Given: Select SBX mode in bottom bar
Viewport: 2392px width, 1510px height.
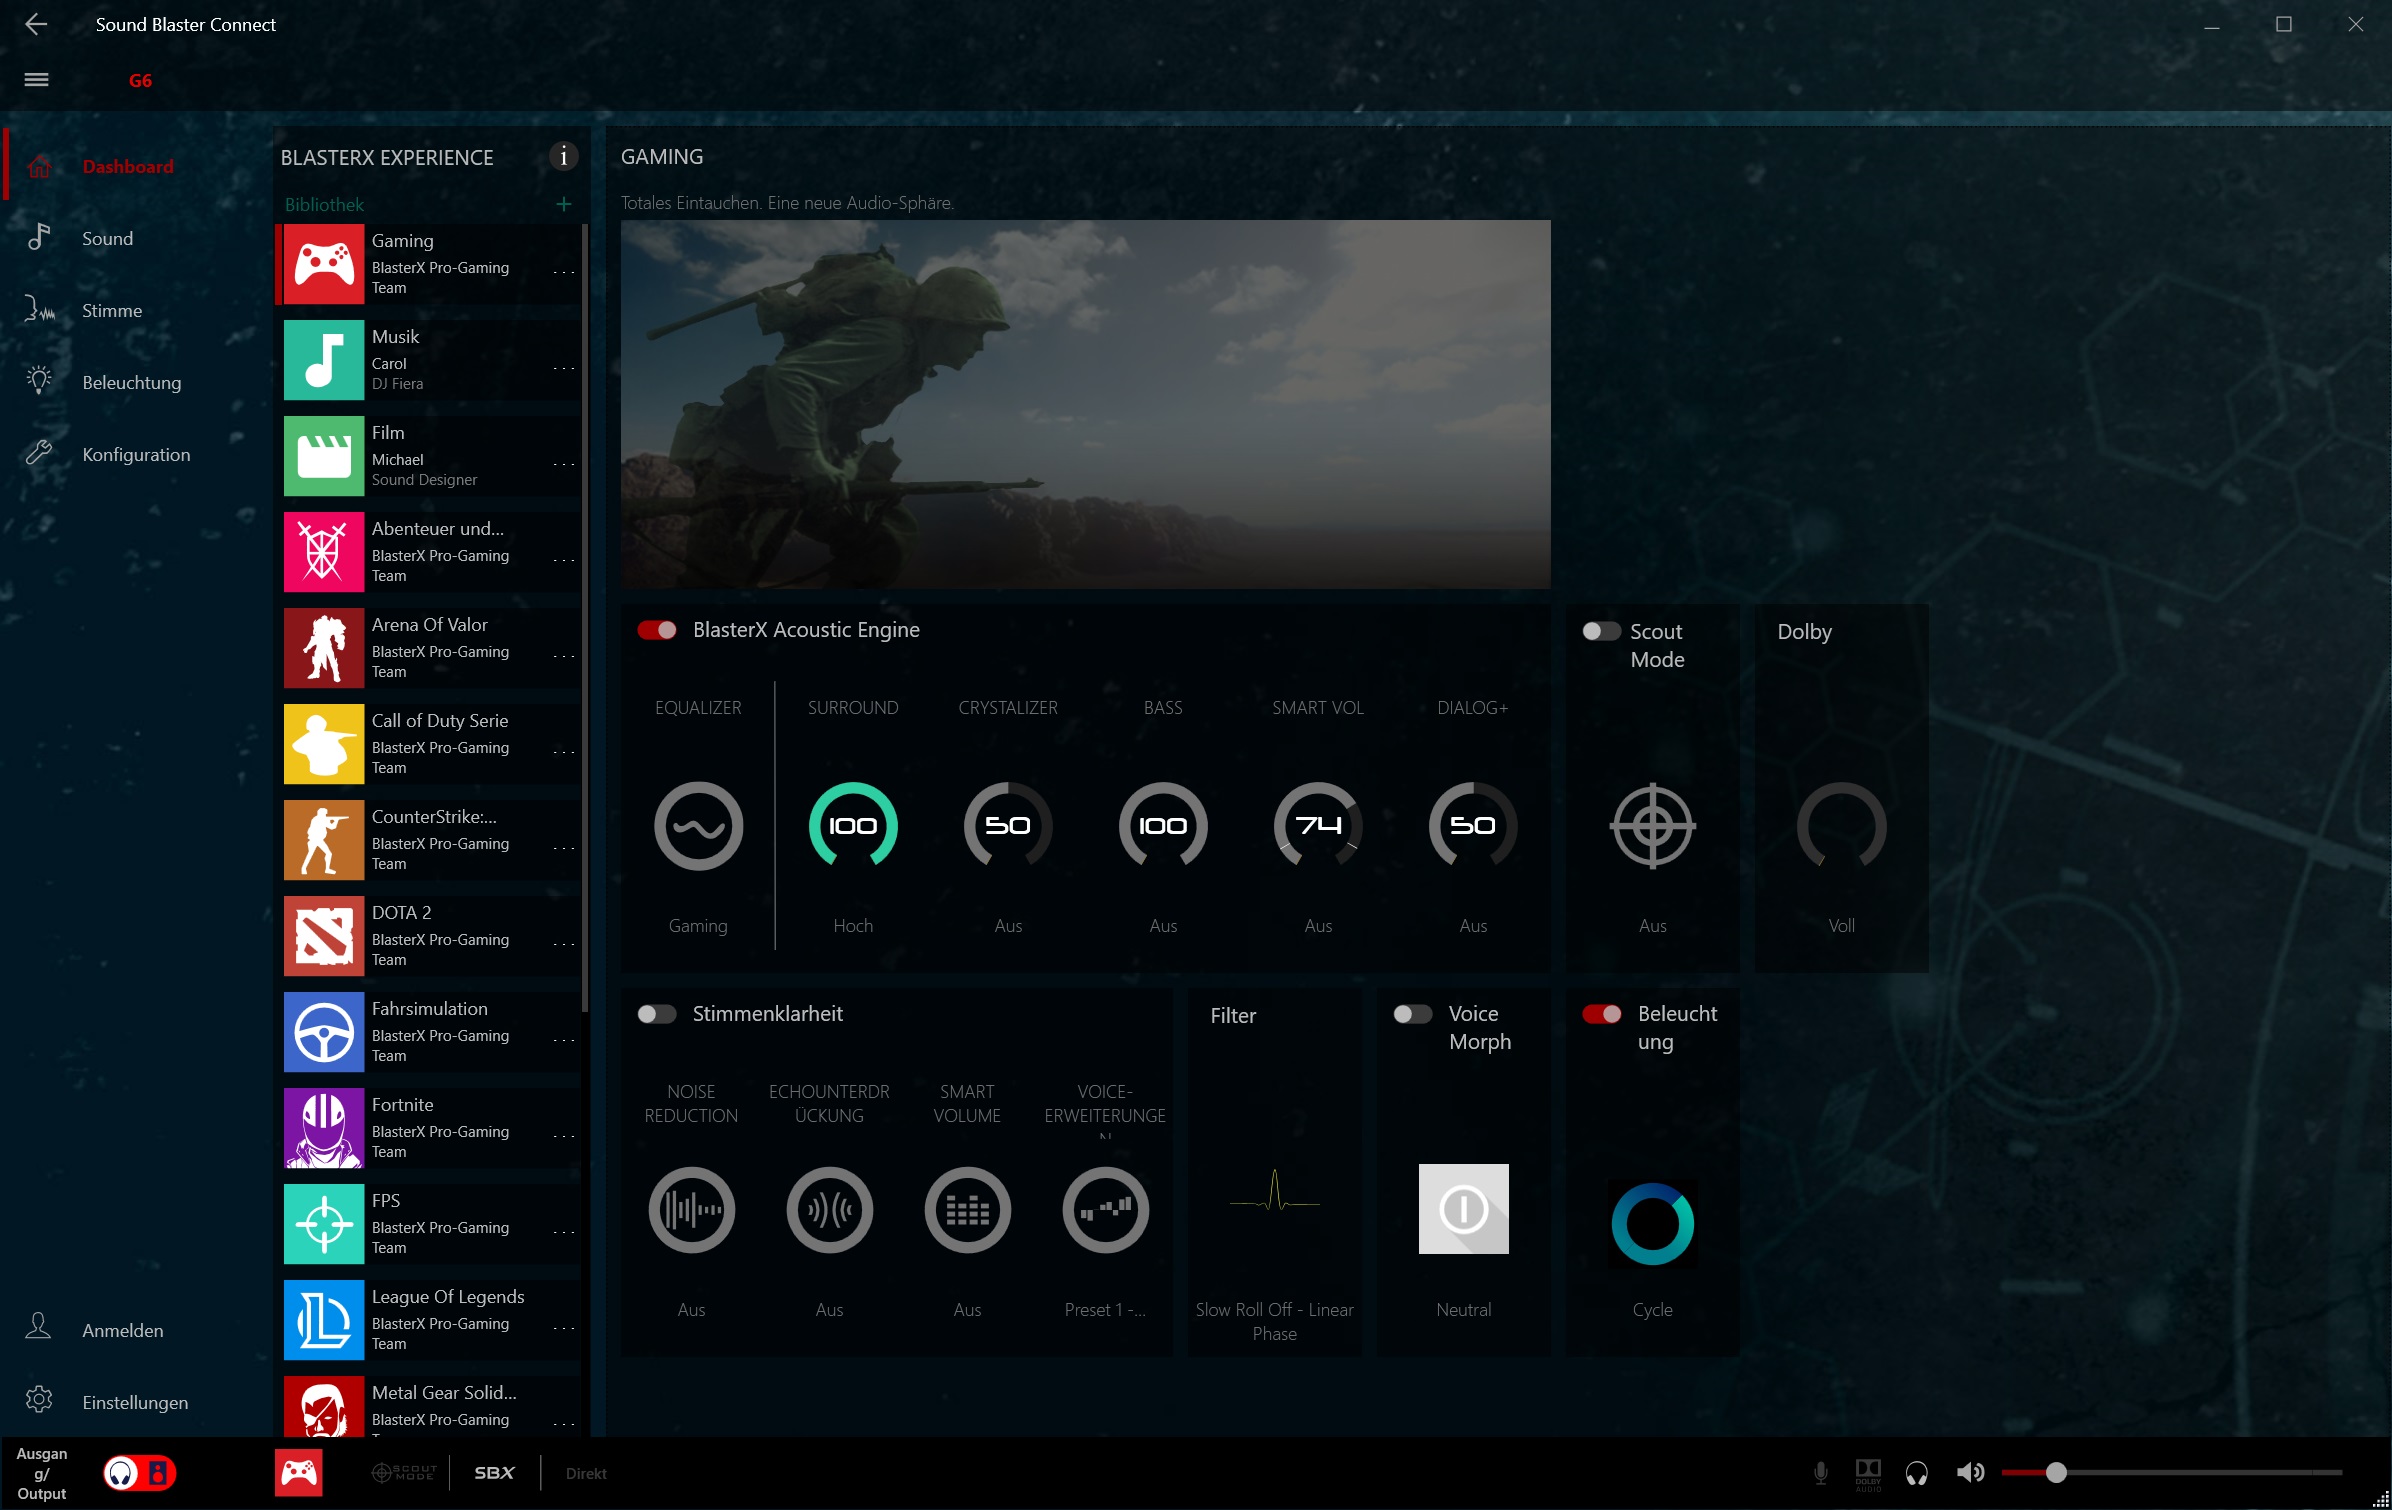Looking at the screenshot, I should coord(494,1473).
